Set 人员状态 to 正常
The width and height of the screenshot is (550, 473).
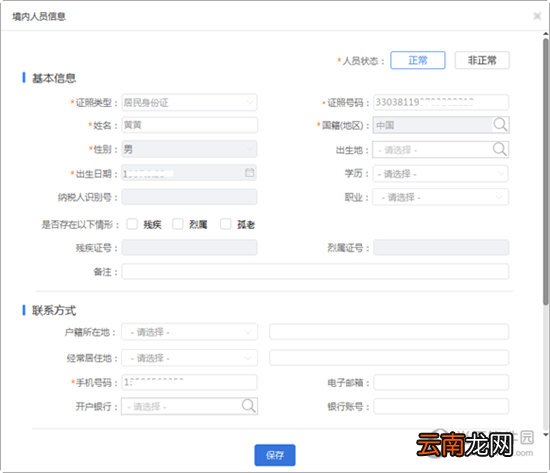[x=418, y=60]
